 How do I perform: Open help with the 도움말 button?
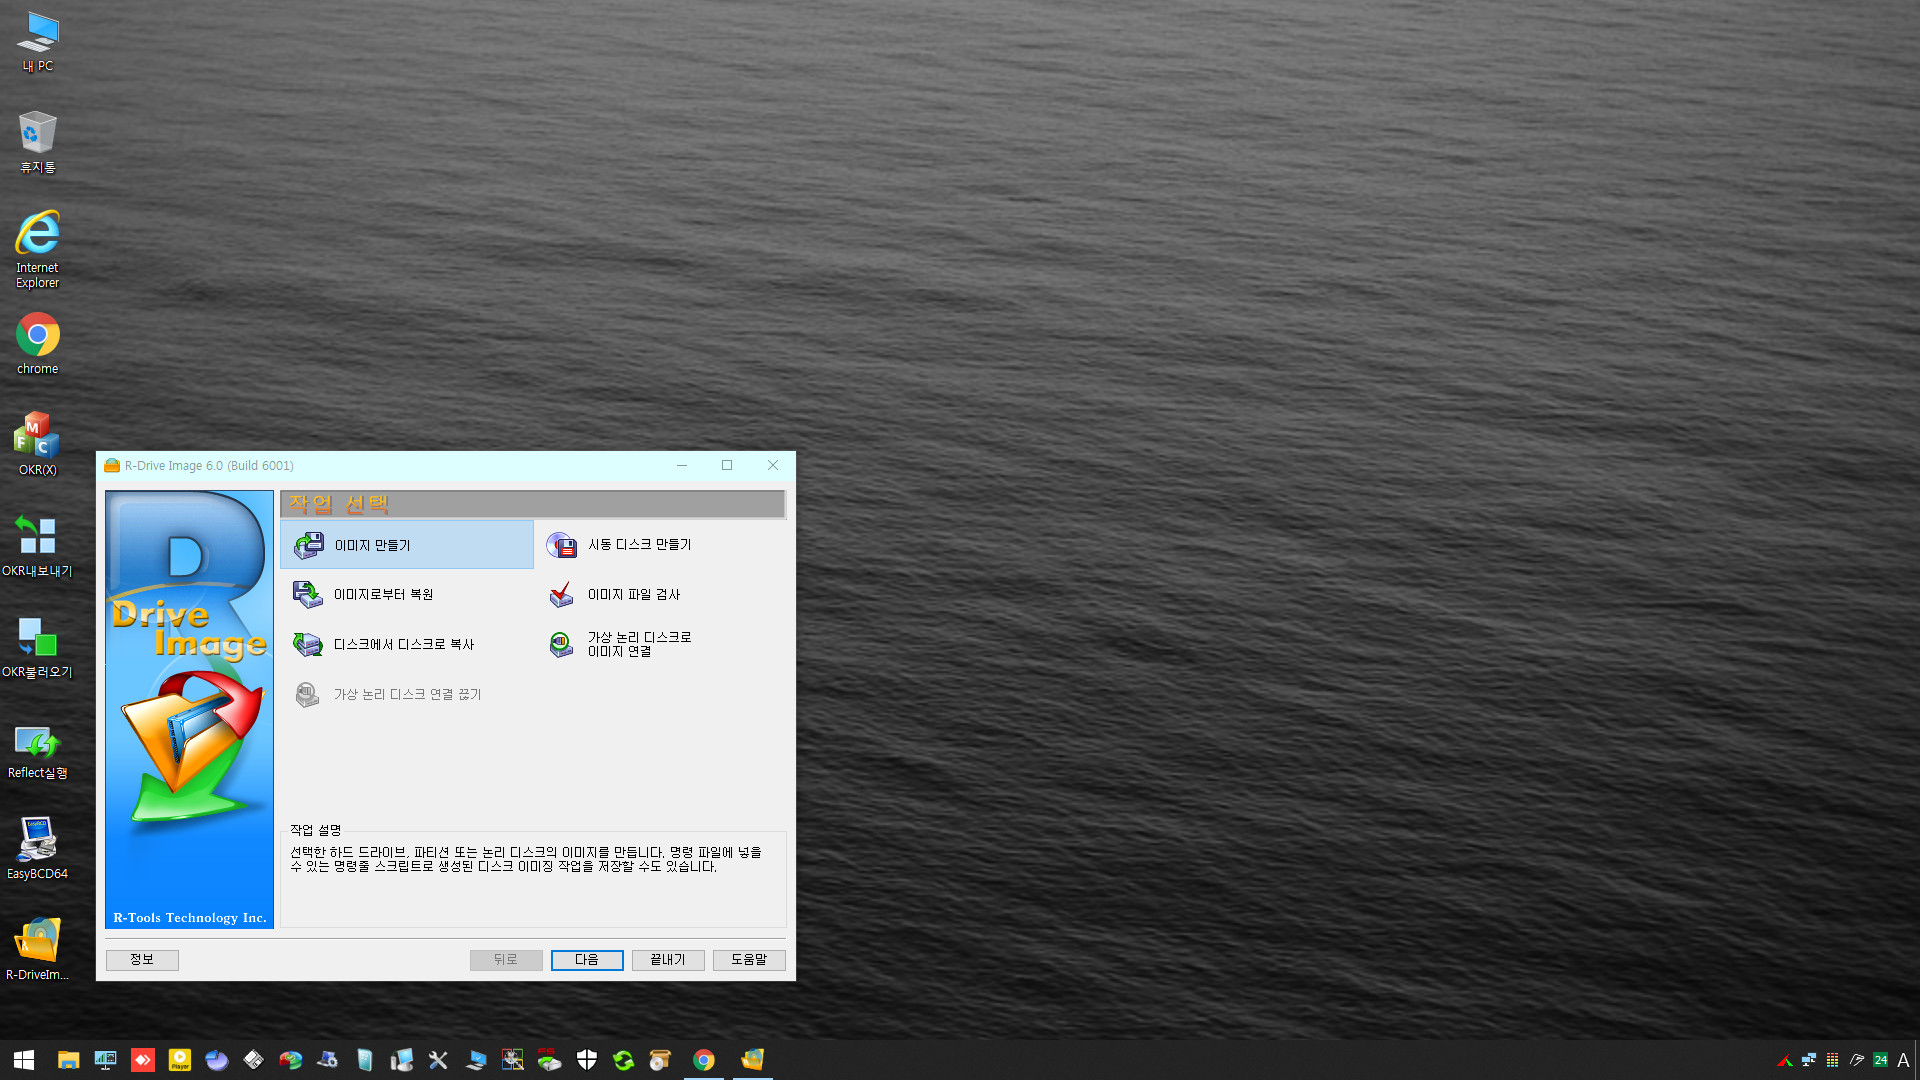tap(749, 960)
